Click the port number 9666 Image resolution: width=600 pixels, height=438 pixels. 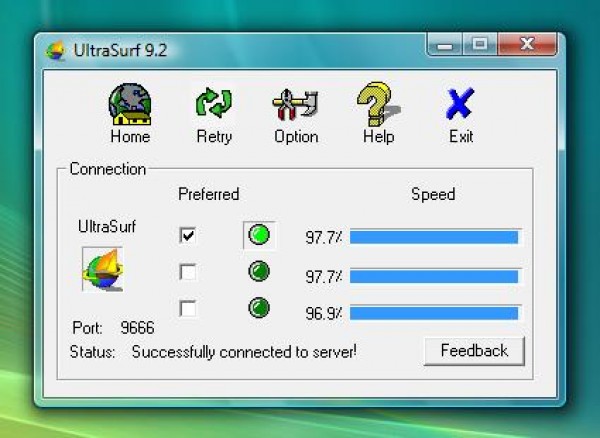tap(137, 328)
